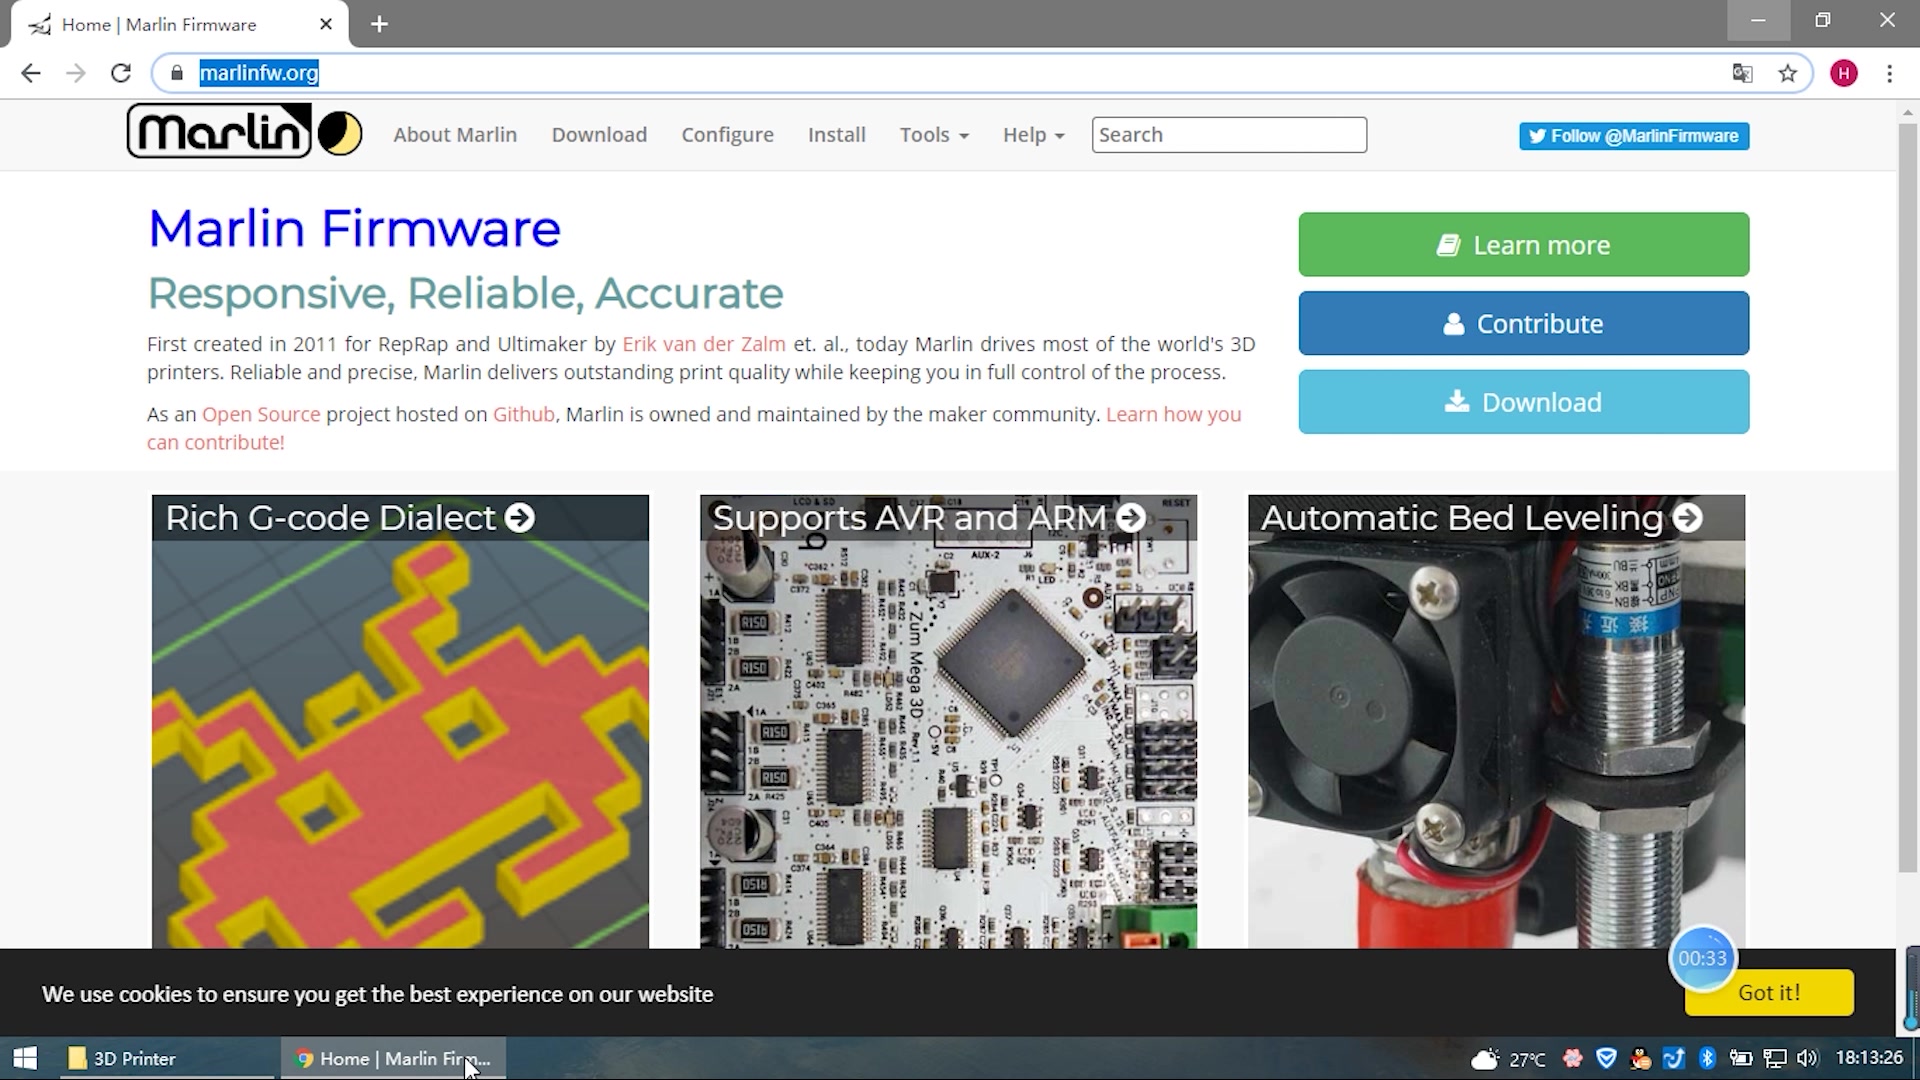Click the arrow icon on Rich G-code Dialect
This screenshot has height=1080, width=1920.
[520, 518]
